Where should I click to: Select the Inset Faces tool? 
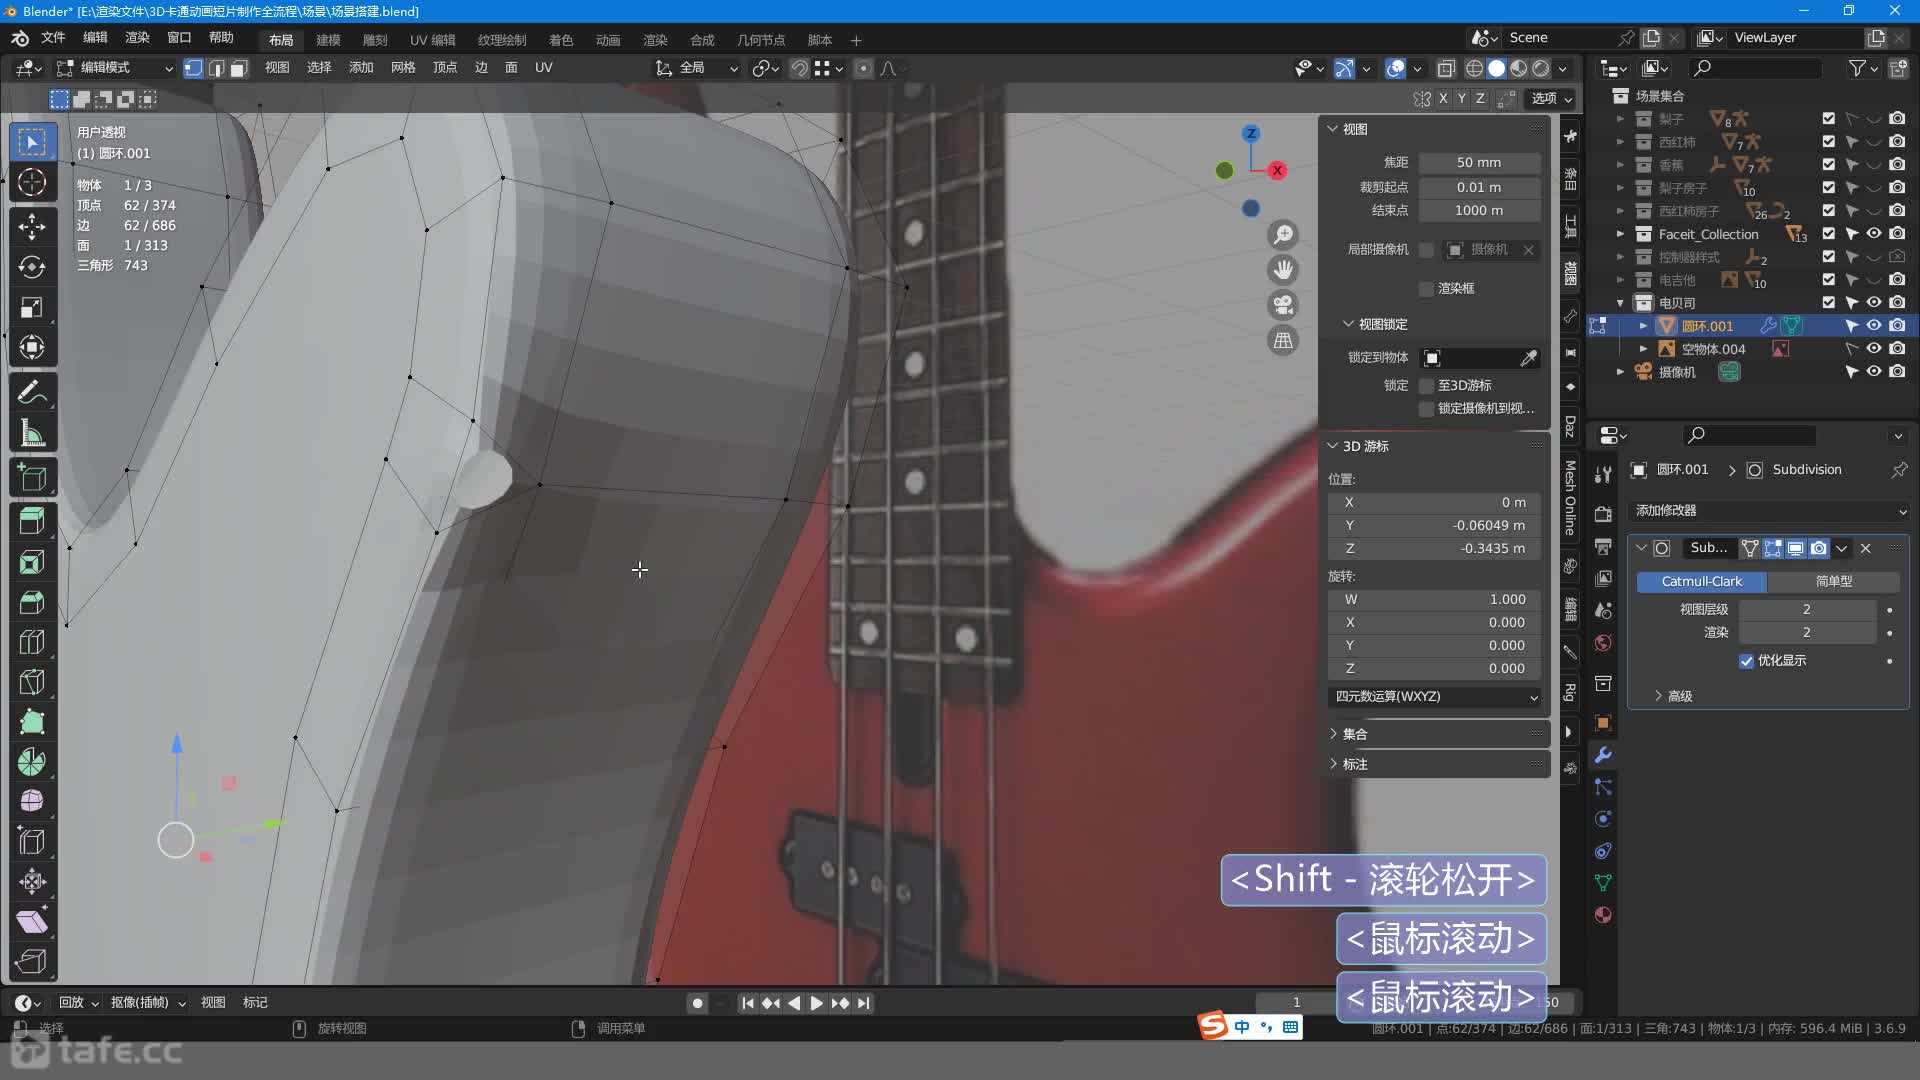(x=32, y=562)
